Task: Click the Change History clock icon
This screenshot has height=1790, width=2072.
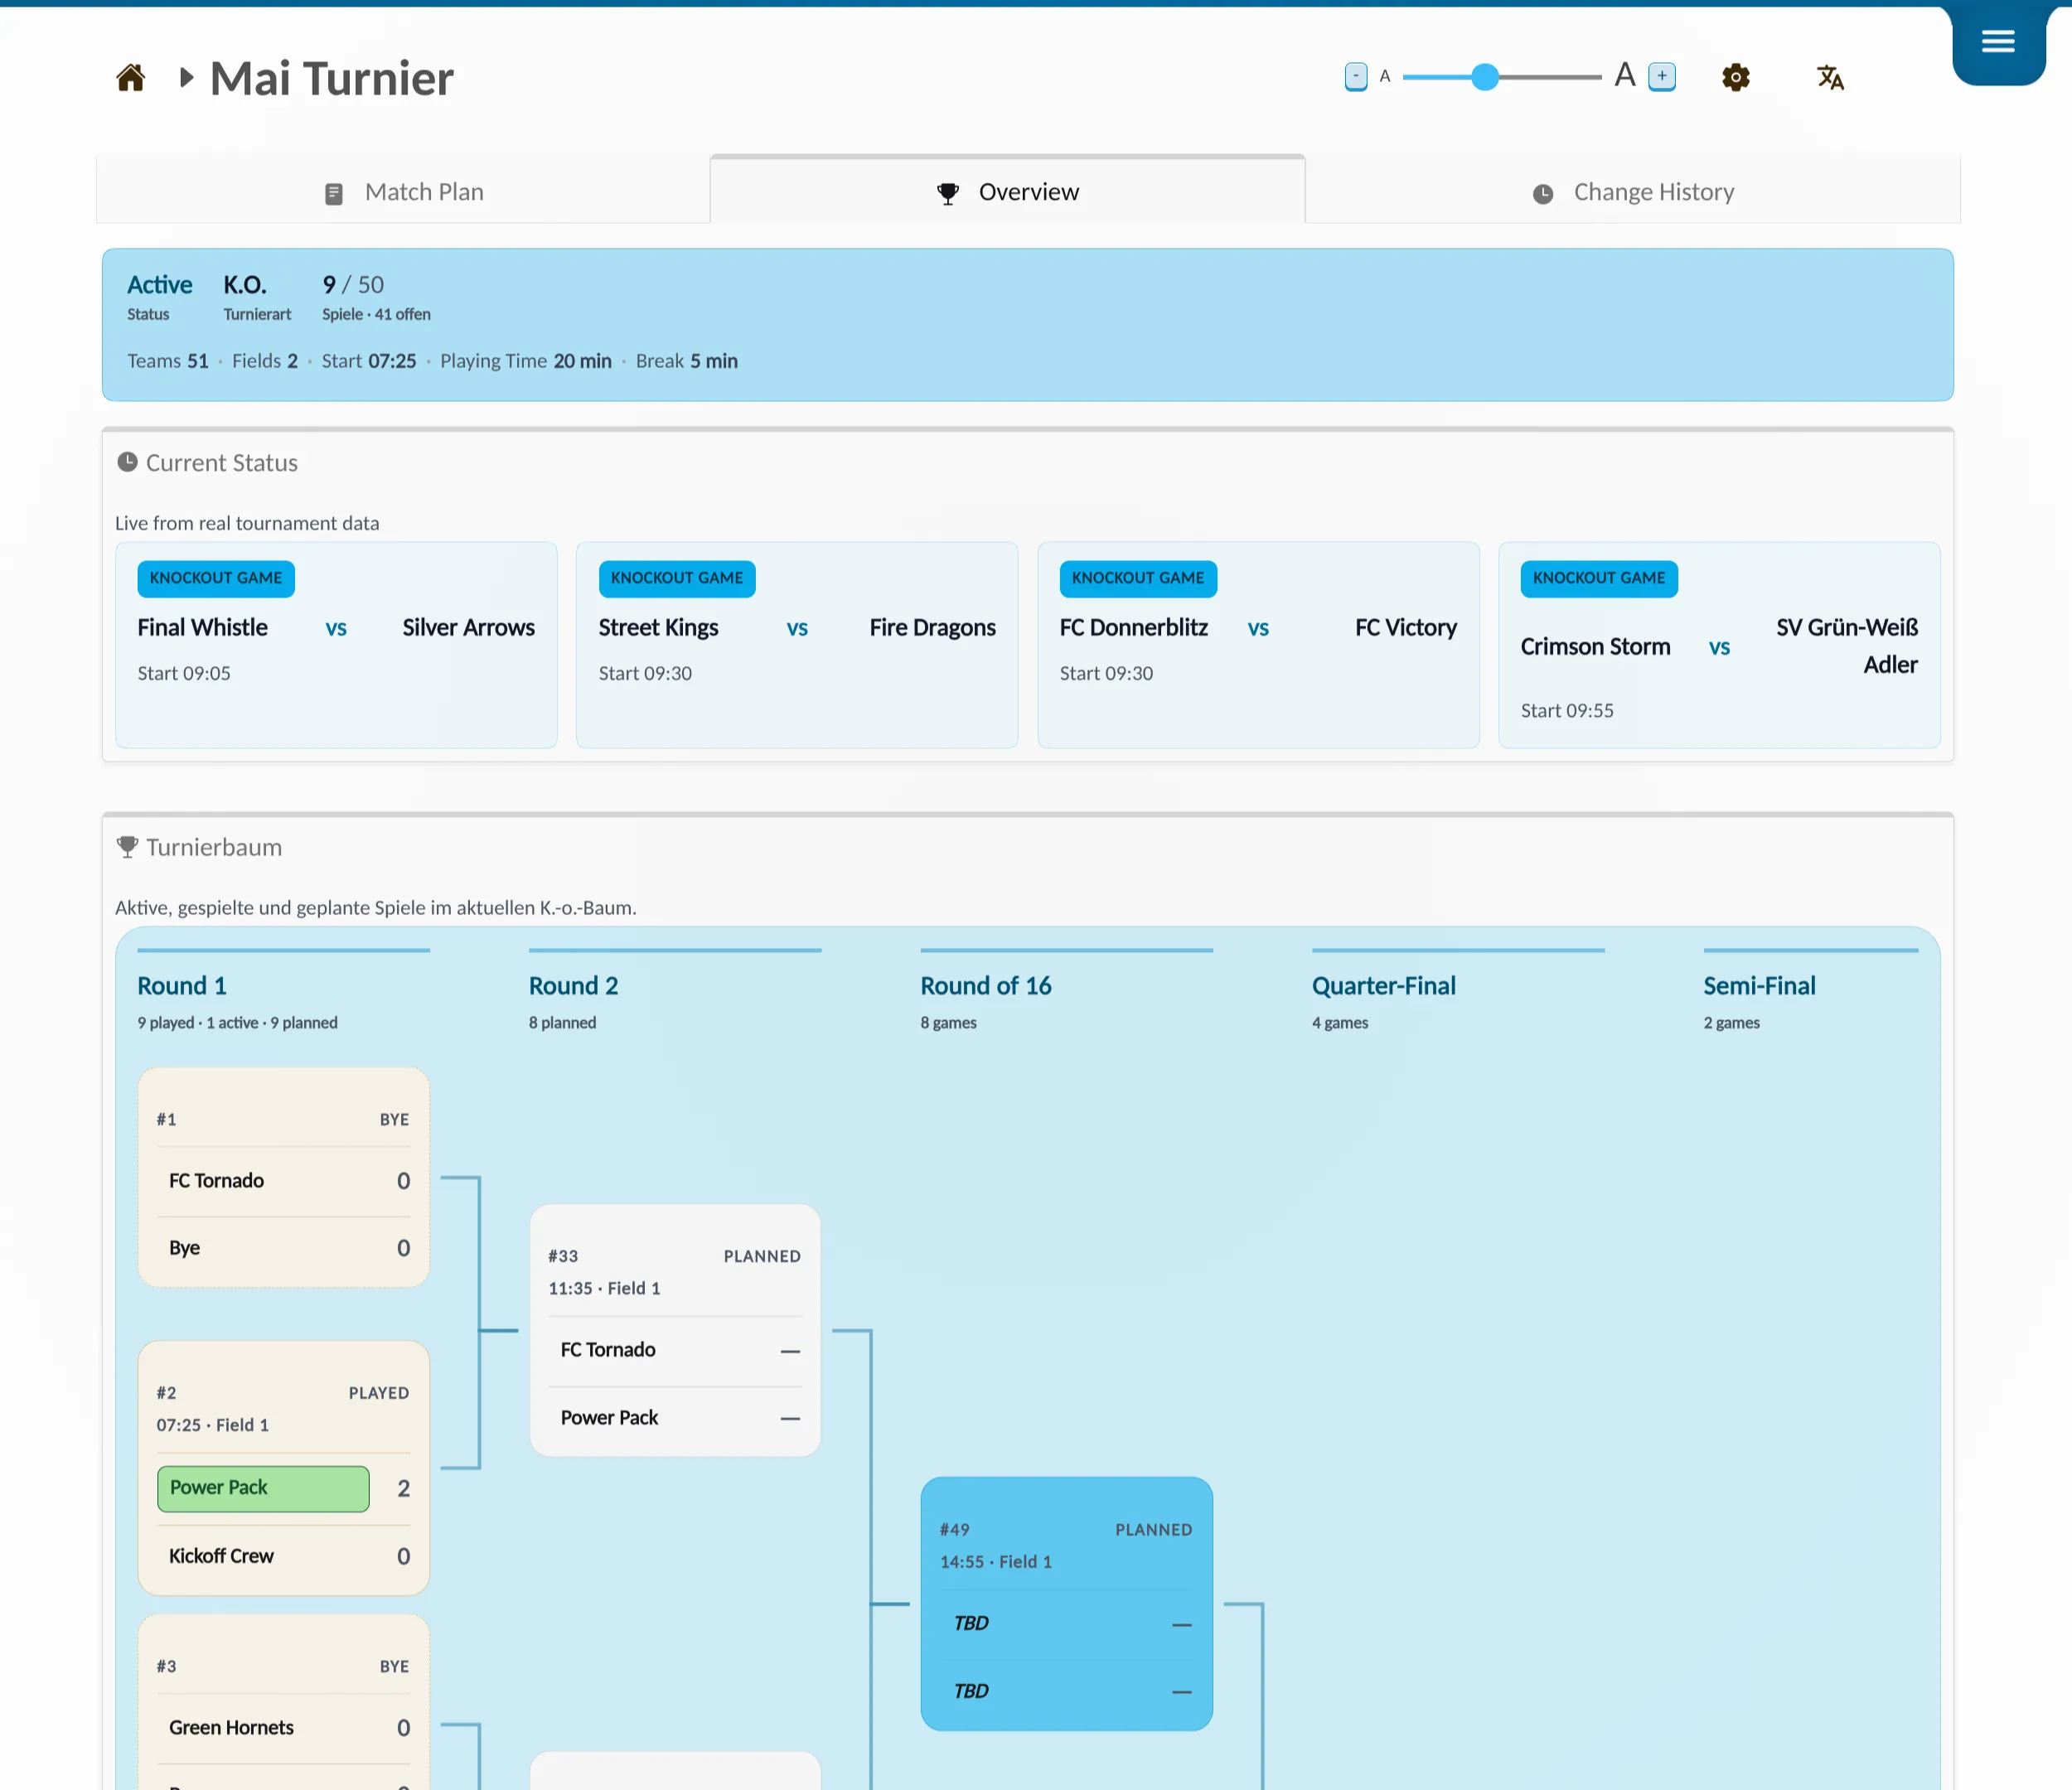Action: pyautogui.click(x=1543, y=193)
